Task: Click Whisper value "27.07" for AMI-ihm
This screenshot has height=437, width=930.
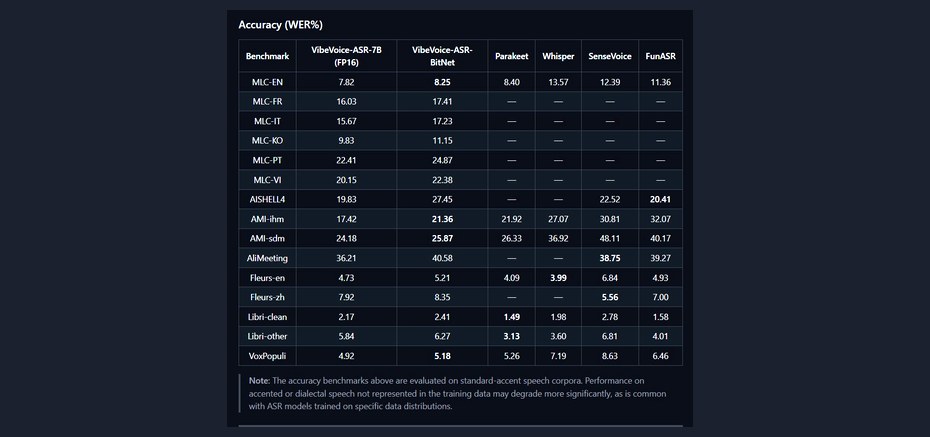Action: point(558,219)
